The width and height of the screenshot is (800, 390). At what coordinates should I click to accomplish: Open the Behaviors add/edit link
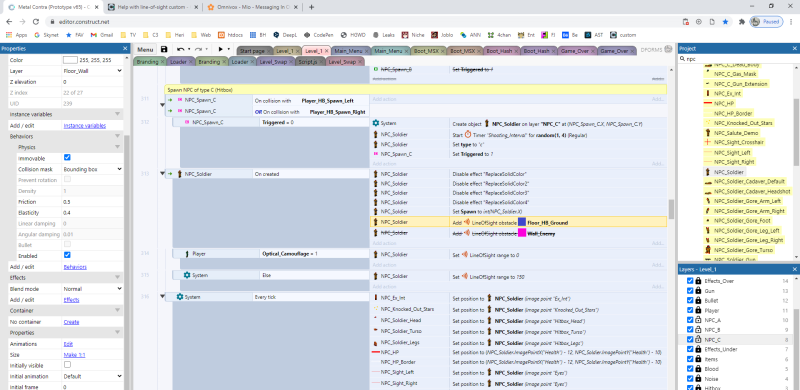75,267
